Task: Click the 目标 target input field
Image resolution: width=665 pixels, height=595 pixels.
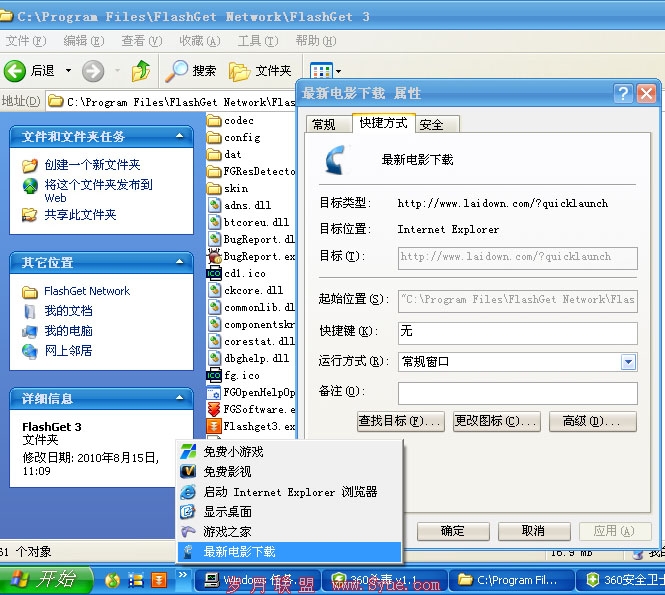Action: click(x=517, y=258)
